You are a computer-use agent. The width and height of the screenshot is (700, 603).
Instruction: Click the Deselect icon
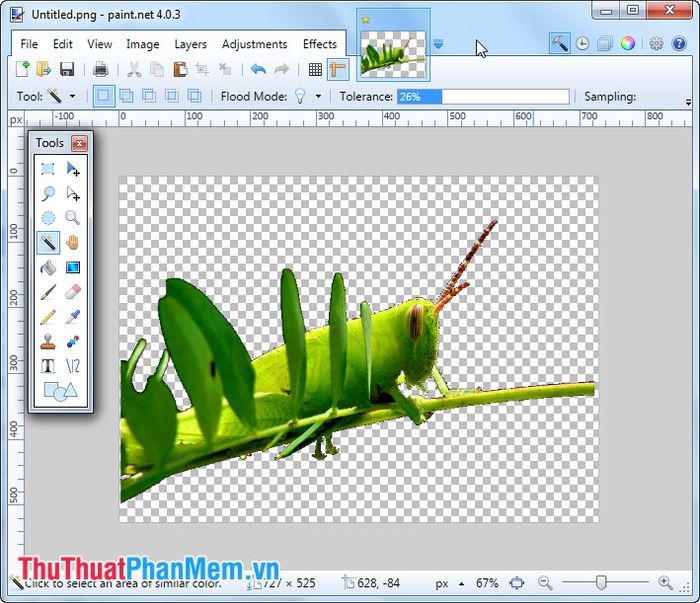225,69
